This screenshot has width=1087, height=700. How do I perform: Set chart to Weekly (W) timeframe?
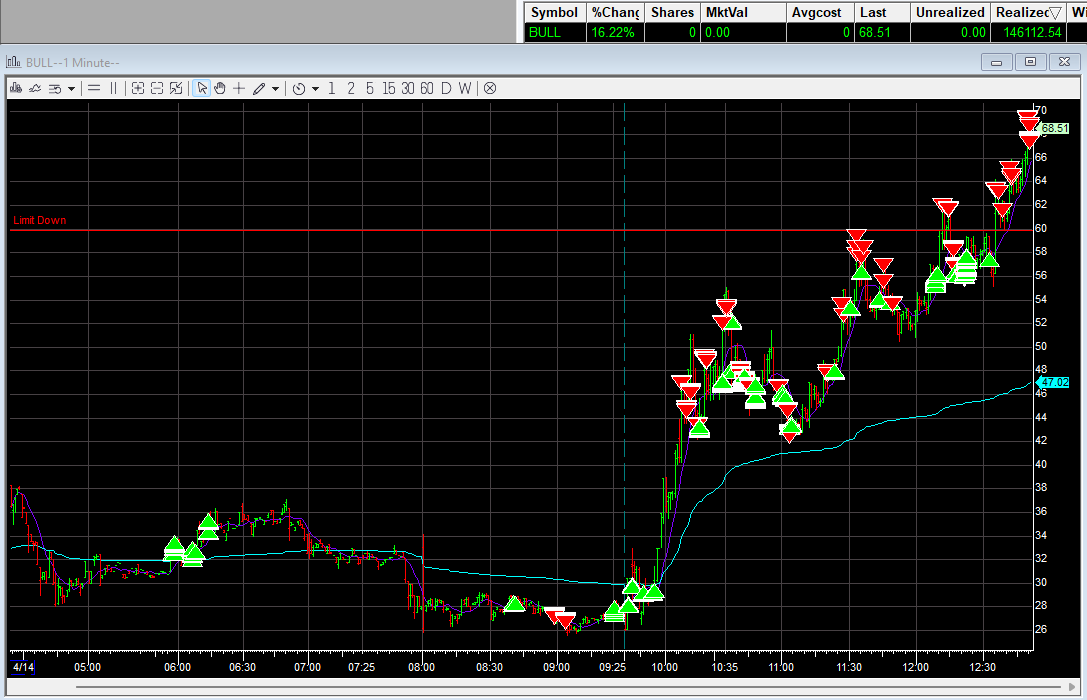pos(465,88)
